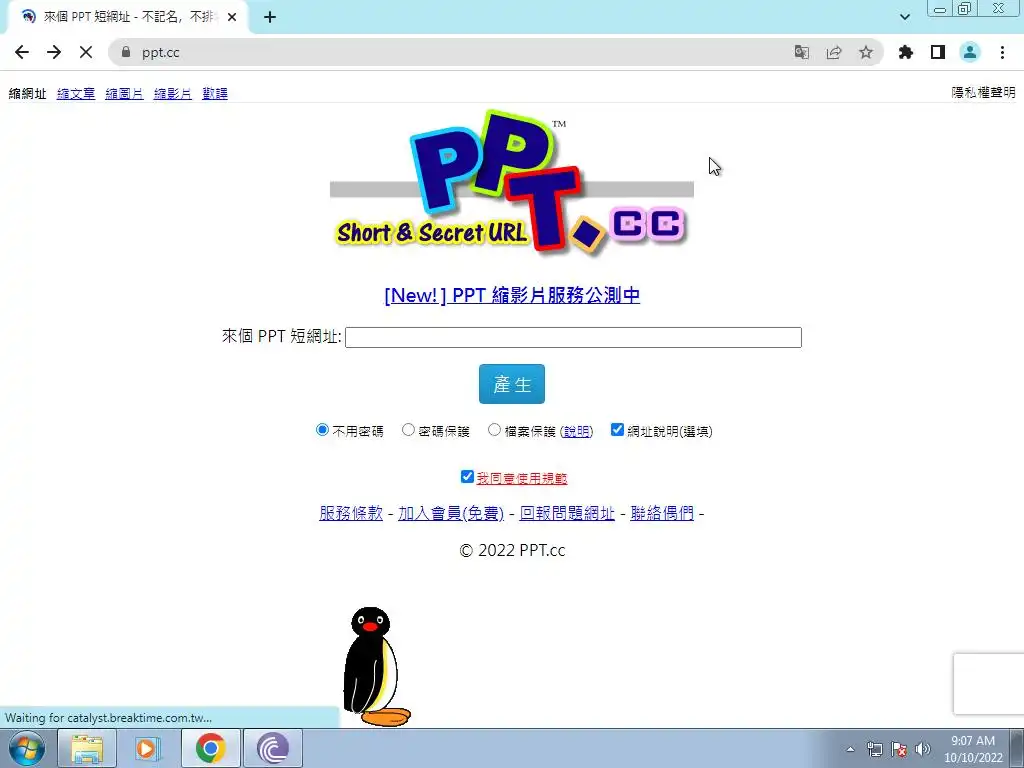1024x768 pixels.
Task: Click the © 2022 PPT.cc footer text
Action: [x=512, y=551]
